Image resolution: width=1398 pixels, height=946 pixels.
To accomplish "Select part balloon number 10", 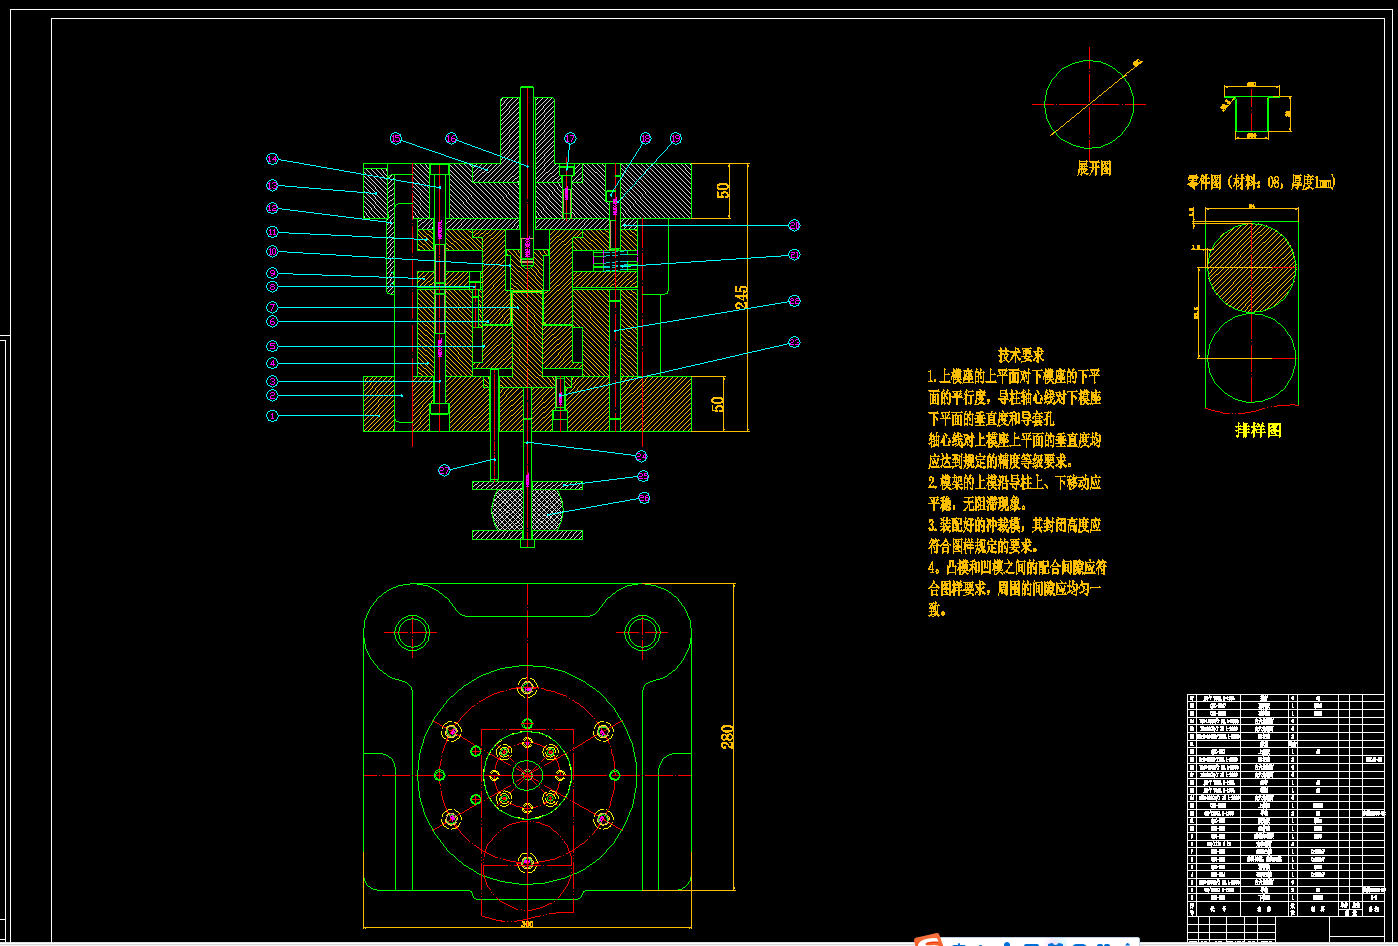I will (x=272, y=251).
